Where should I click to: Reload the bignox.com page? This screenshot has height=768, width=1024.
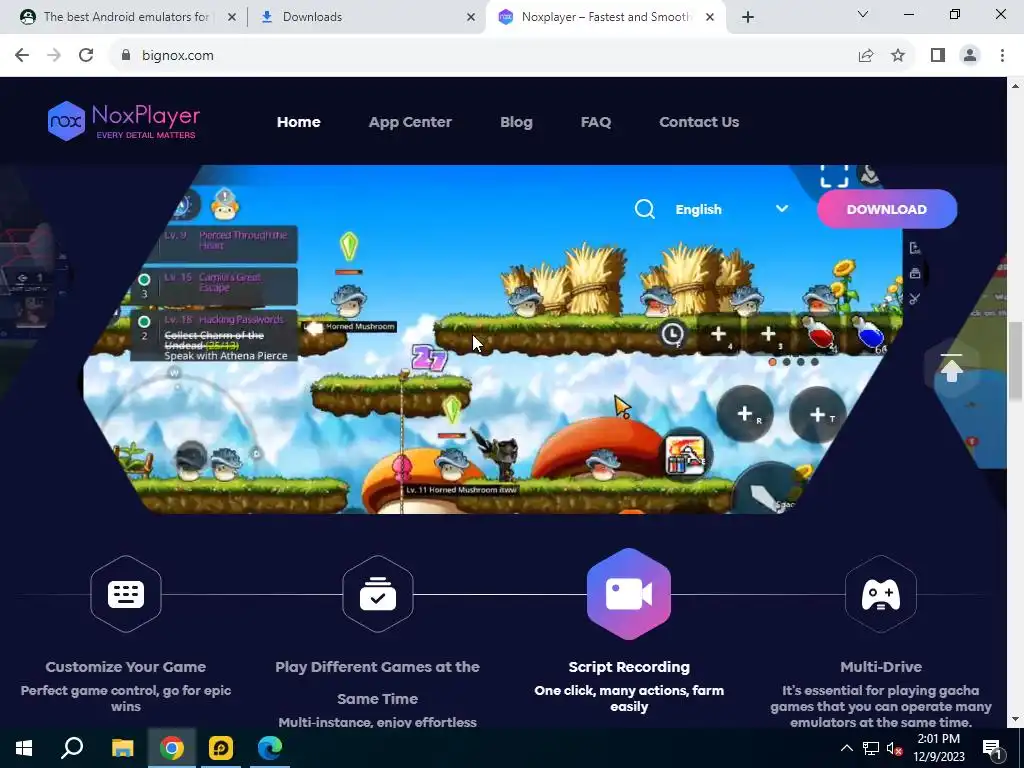(x=86, y=56)
